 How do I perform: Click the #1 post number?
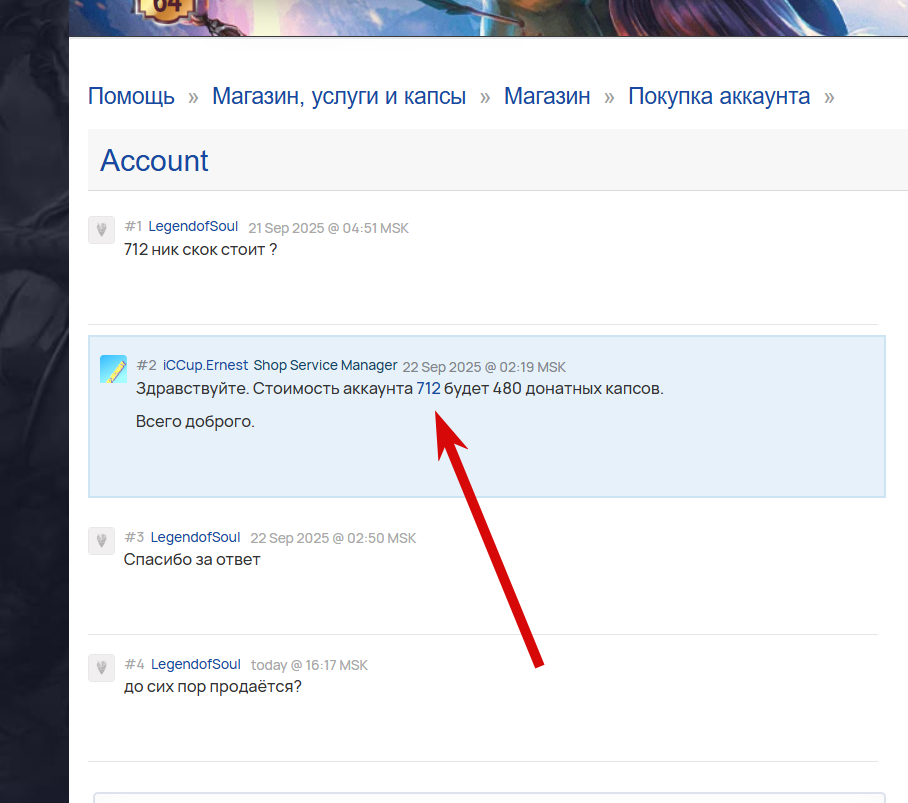click(x=133, y=226)
